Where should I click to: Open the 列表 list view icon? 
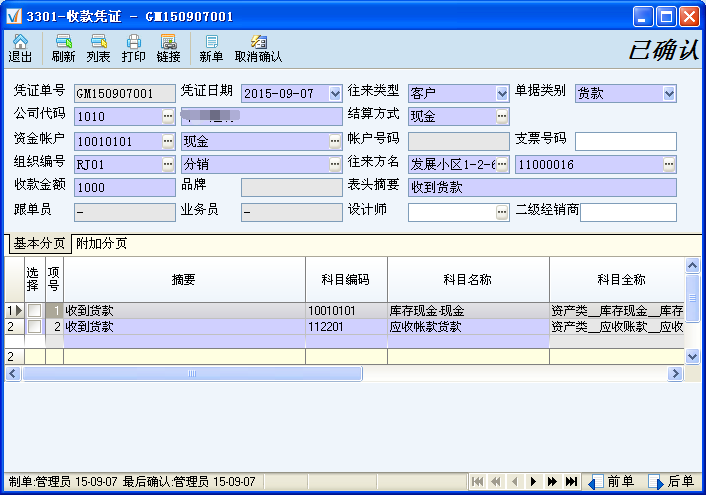(98, 48)
